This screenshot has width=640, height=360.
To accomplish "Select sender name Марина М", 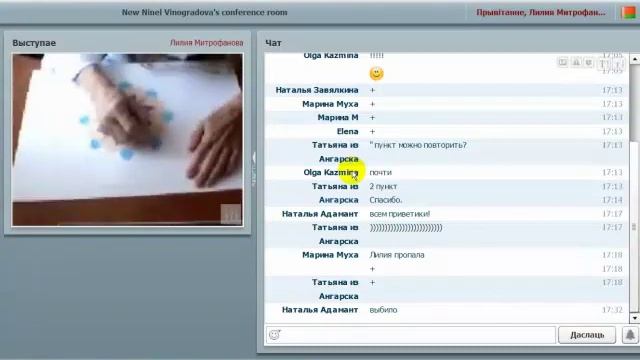I will tap(338, 118).
